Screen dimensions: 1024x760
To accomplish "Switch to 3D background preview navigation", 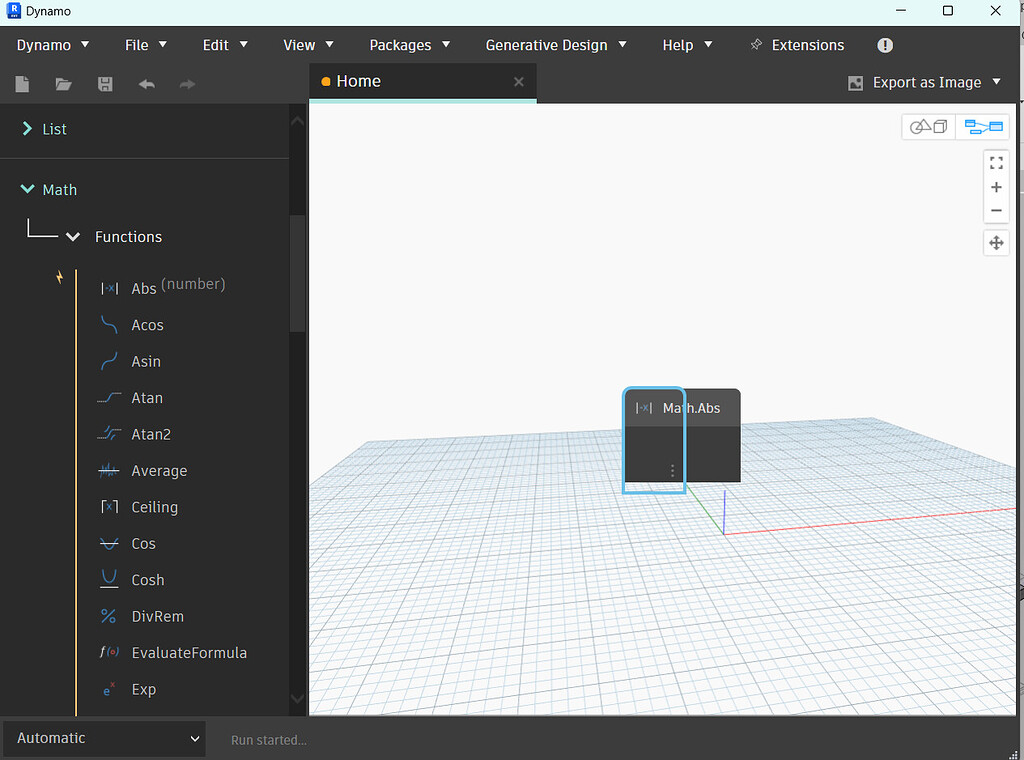I will click(x=929, y=127).
